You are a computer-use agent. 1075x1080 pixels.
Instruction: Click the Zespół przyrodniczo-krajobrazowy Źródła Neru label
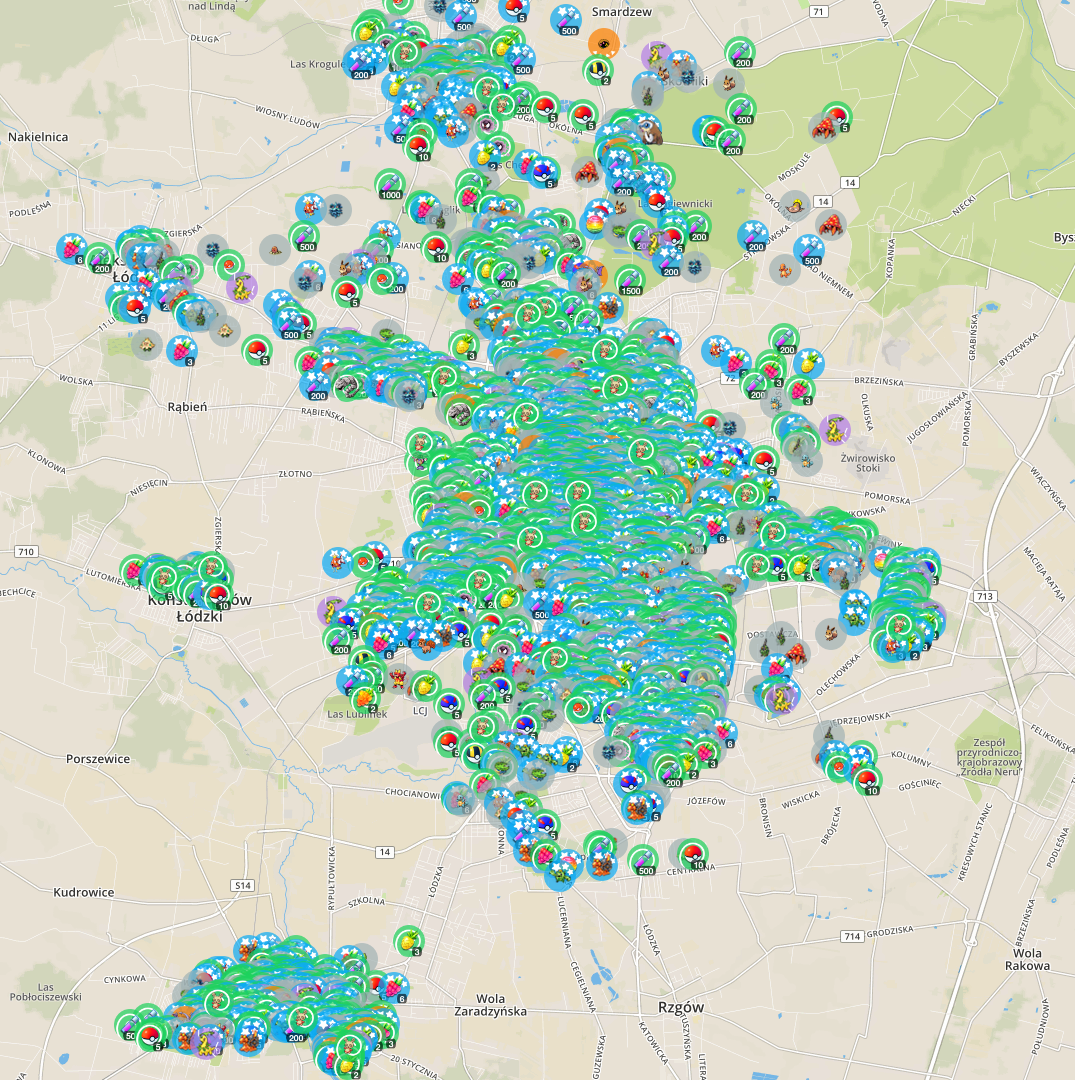click(989, 757)
